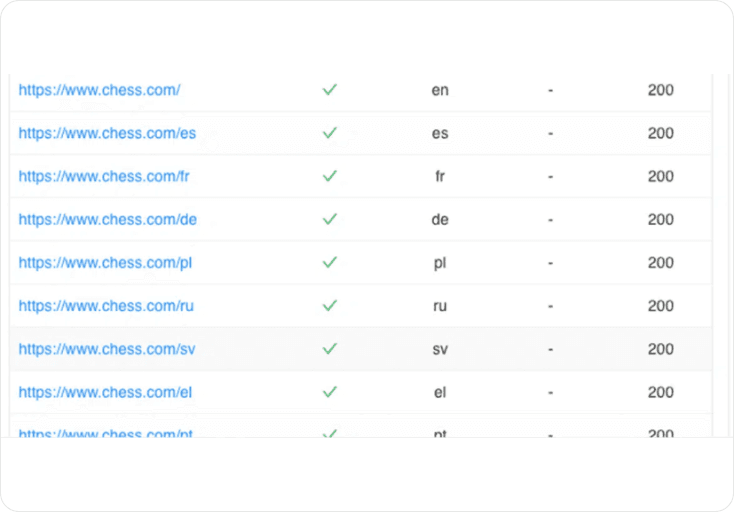Click the green checkmark in the /es row
734x512 pixels.
[x=330, y=132]
